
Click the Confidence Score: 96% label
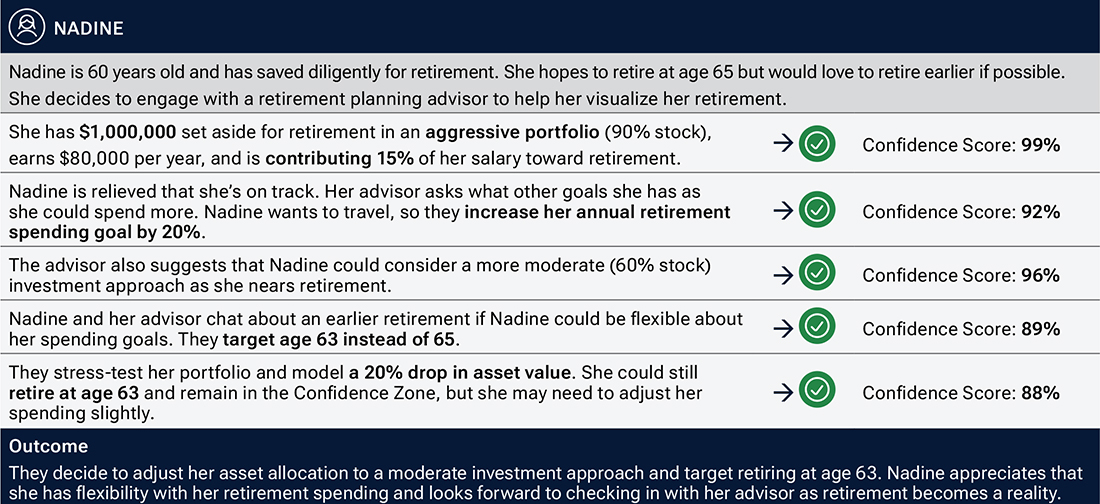pos(960,275)
